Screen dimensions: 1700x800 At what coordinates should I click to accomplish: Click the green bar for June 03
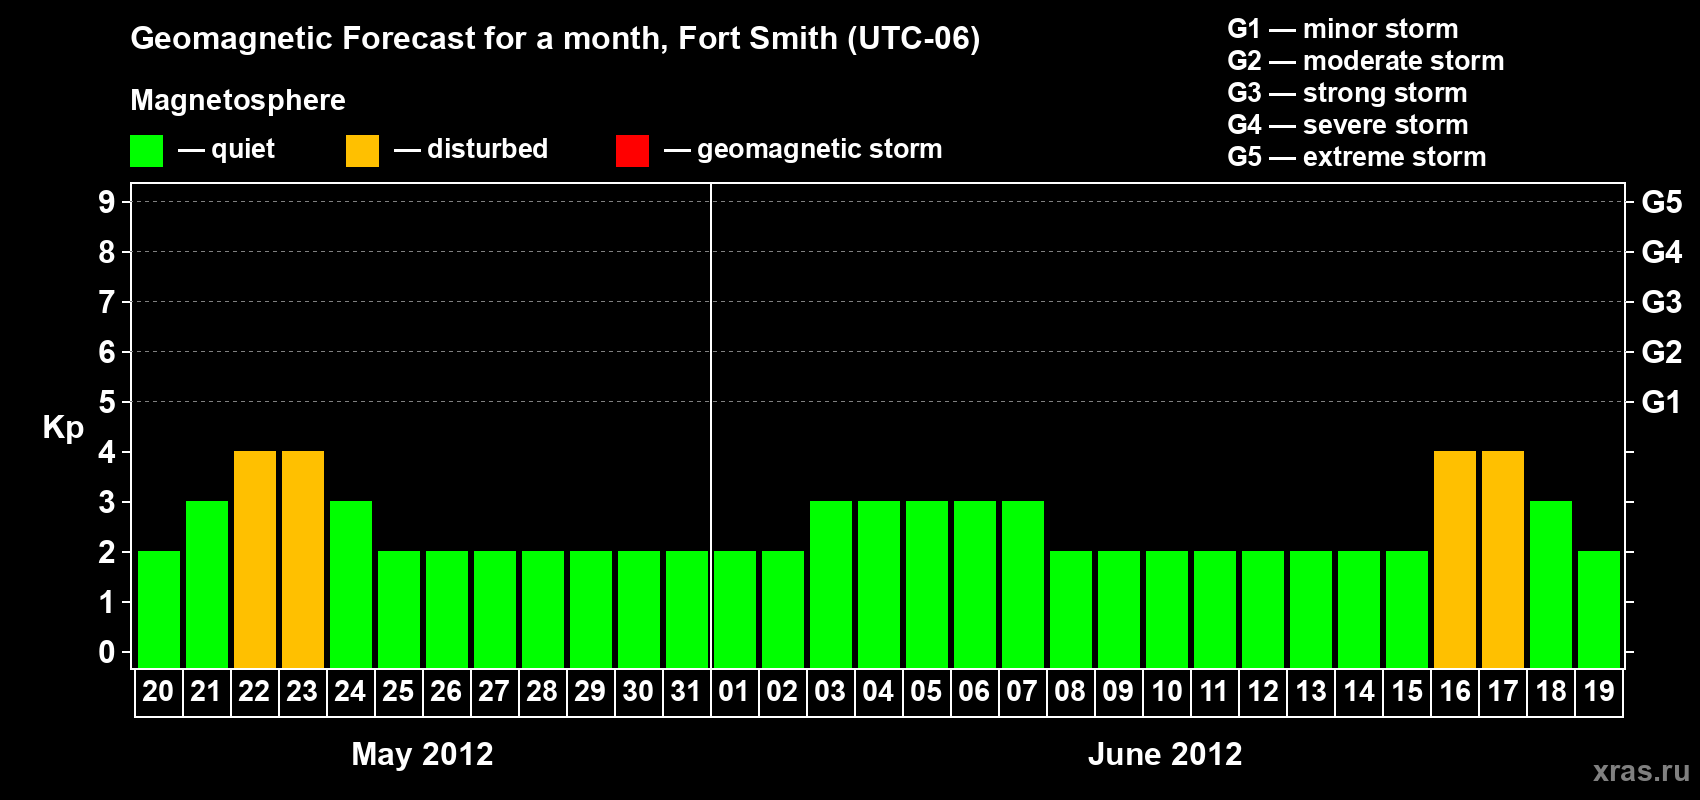pyautogui.click(x=831, y=585)
